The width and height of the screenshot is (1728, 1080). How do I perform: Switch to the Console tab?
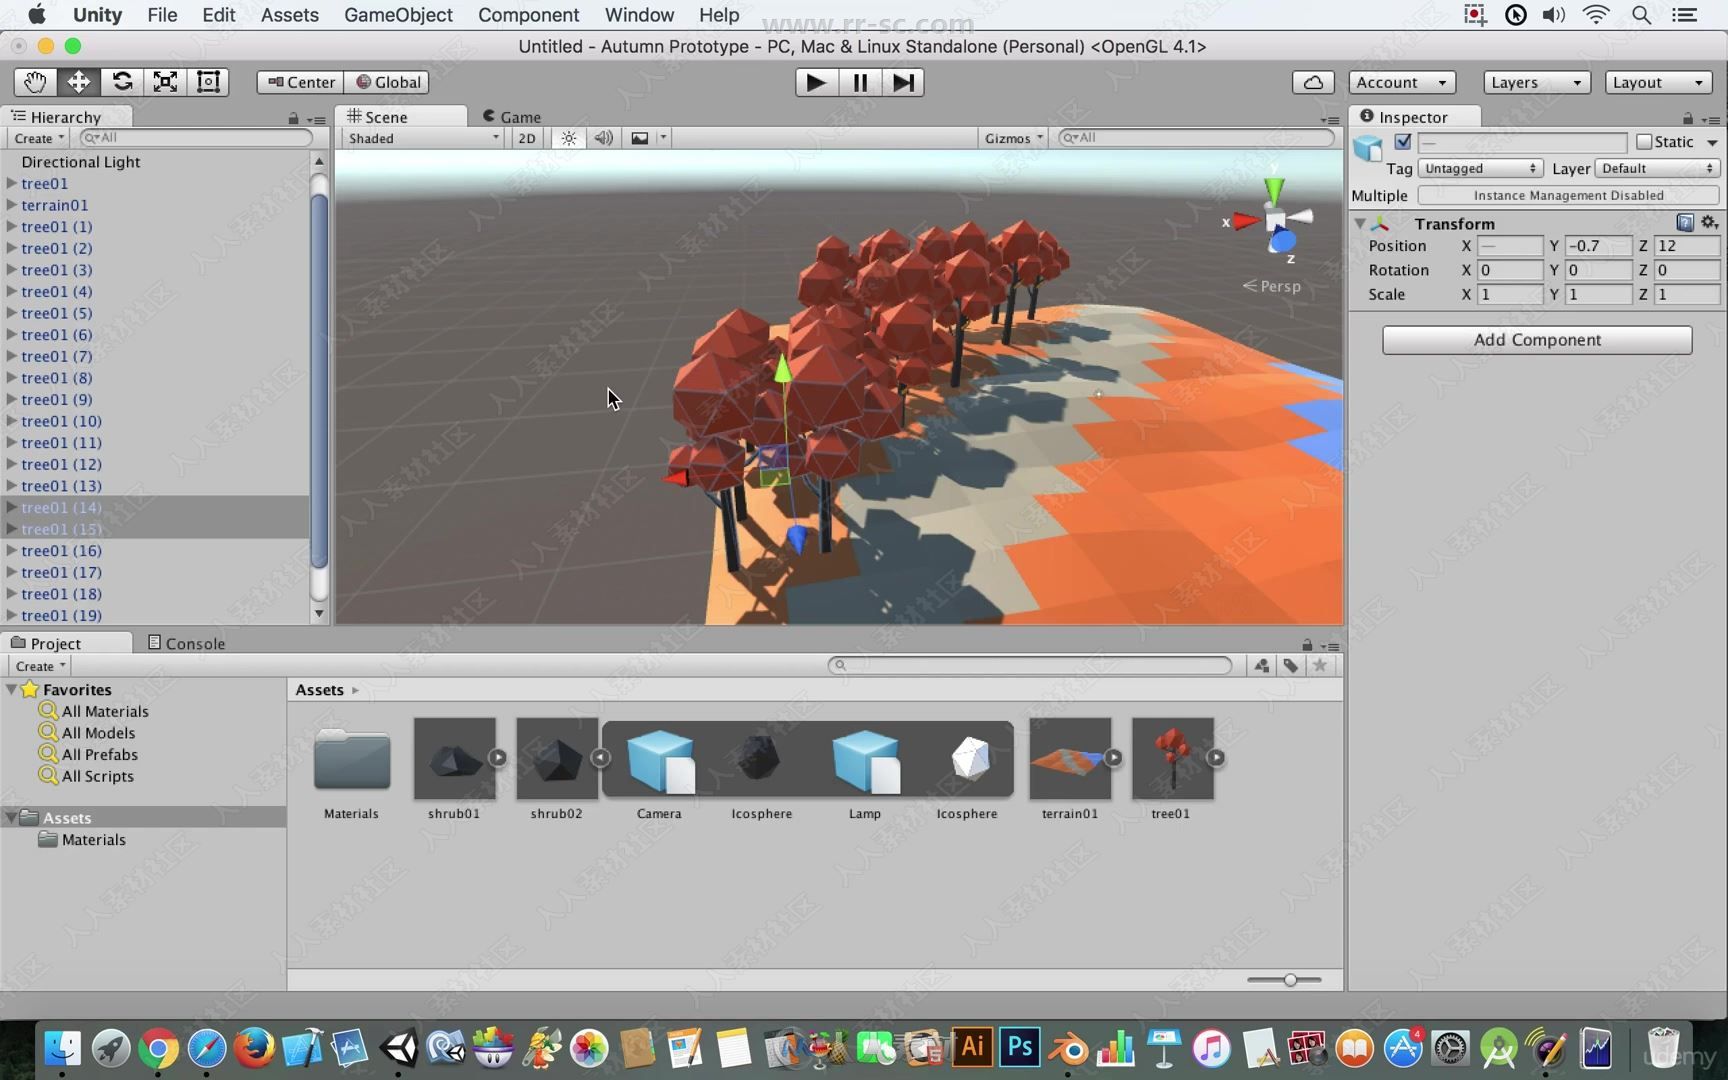pos(186,643)
